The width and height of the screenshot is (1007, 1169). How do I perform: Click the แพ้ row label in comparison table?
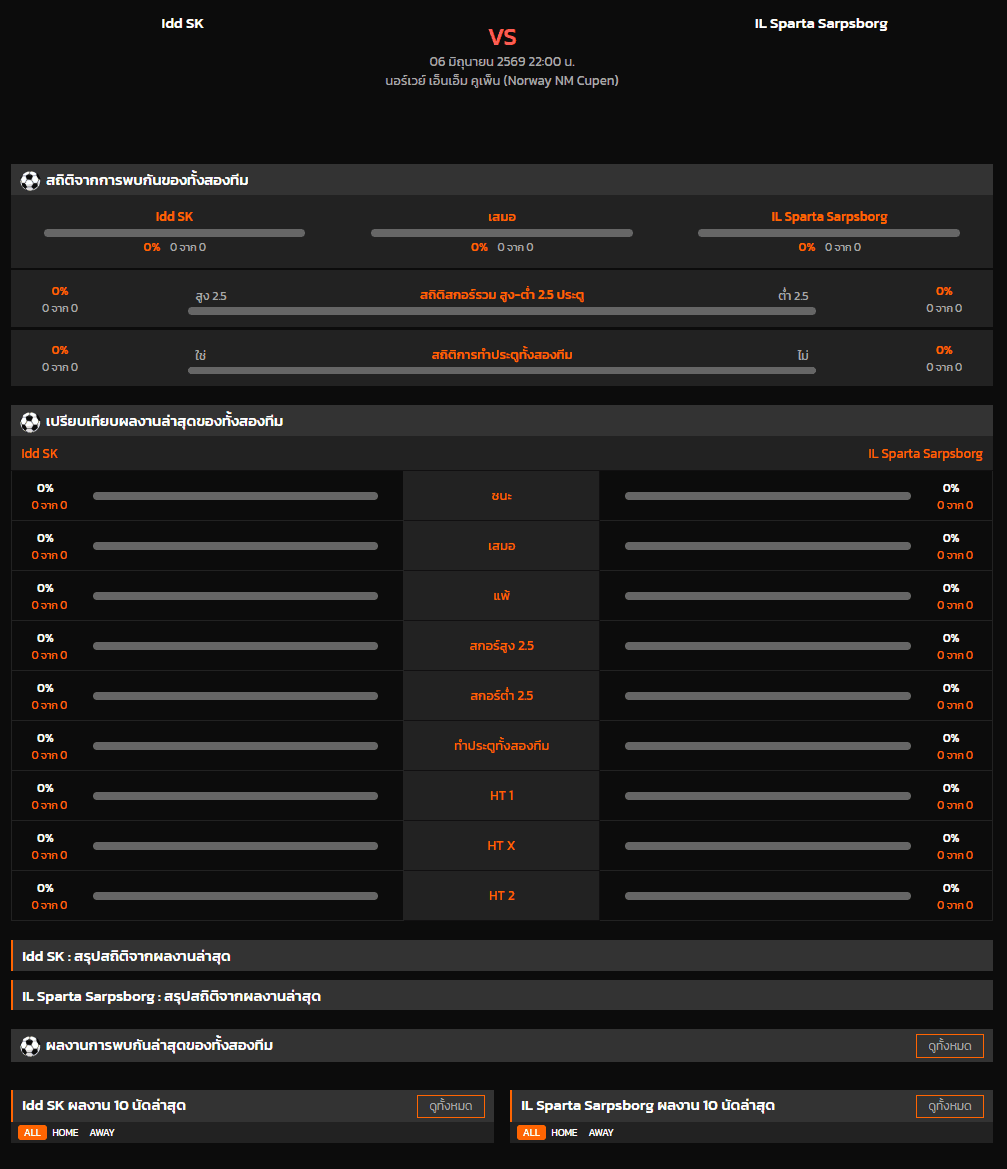point(502,596)
